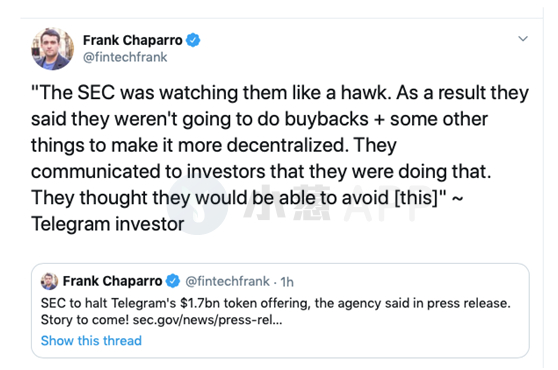558x370 pixels.
Task: Open Frank Chaparro's name in the quoted tweet
Action: pos(112,281)
